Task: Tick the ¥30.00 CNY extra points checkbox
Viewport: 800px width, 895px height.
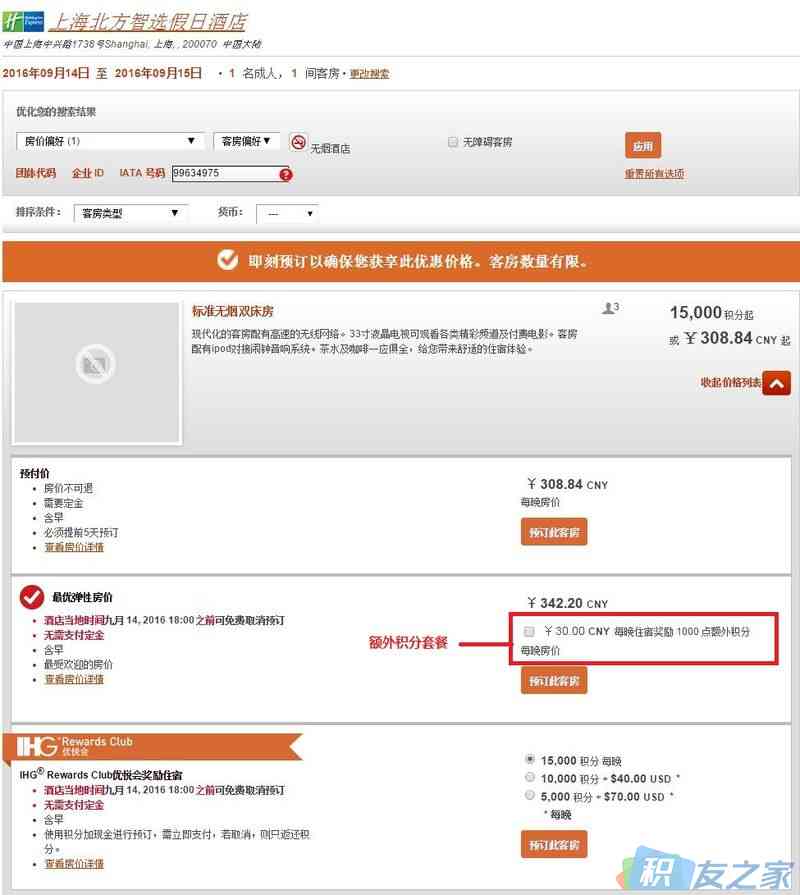Action: [529, 631]
